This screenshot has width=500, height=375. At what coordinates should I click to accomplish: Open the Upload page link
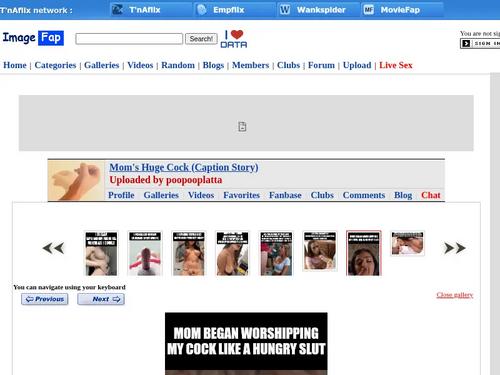(x=357, y=65)
